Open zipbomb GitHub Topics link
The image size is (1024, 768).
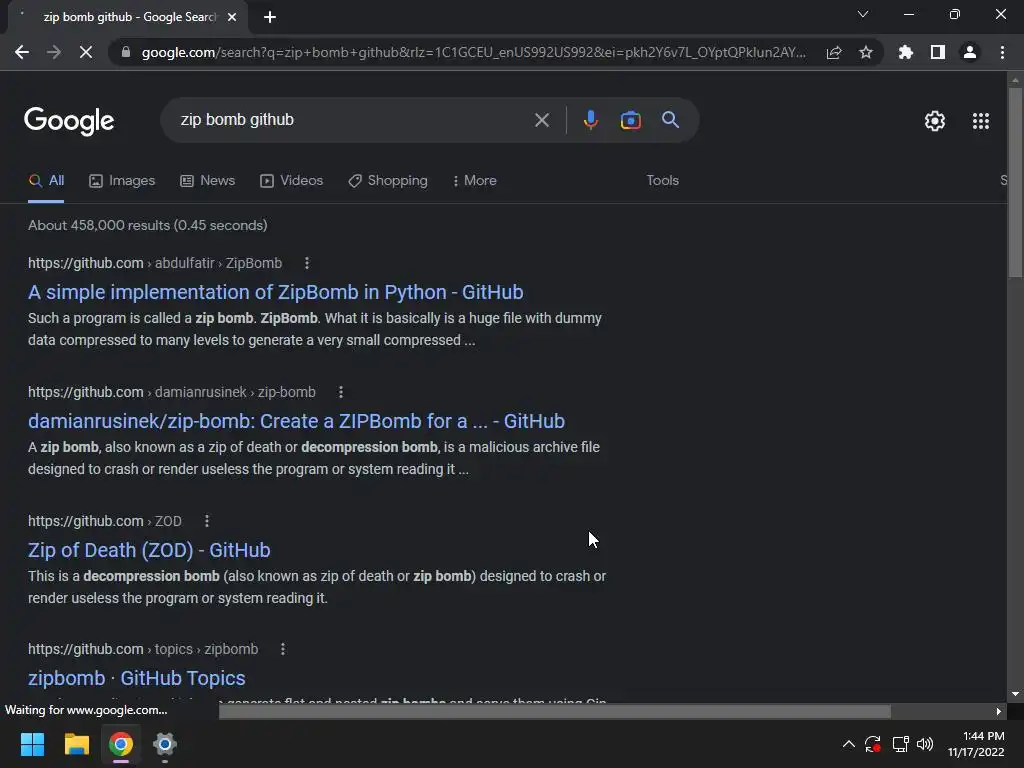point(136,678)
